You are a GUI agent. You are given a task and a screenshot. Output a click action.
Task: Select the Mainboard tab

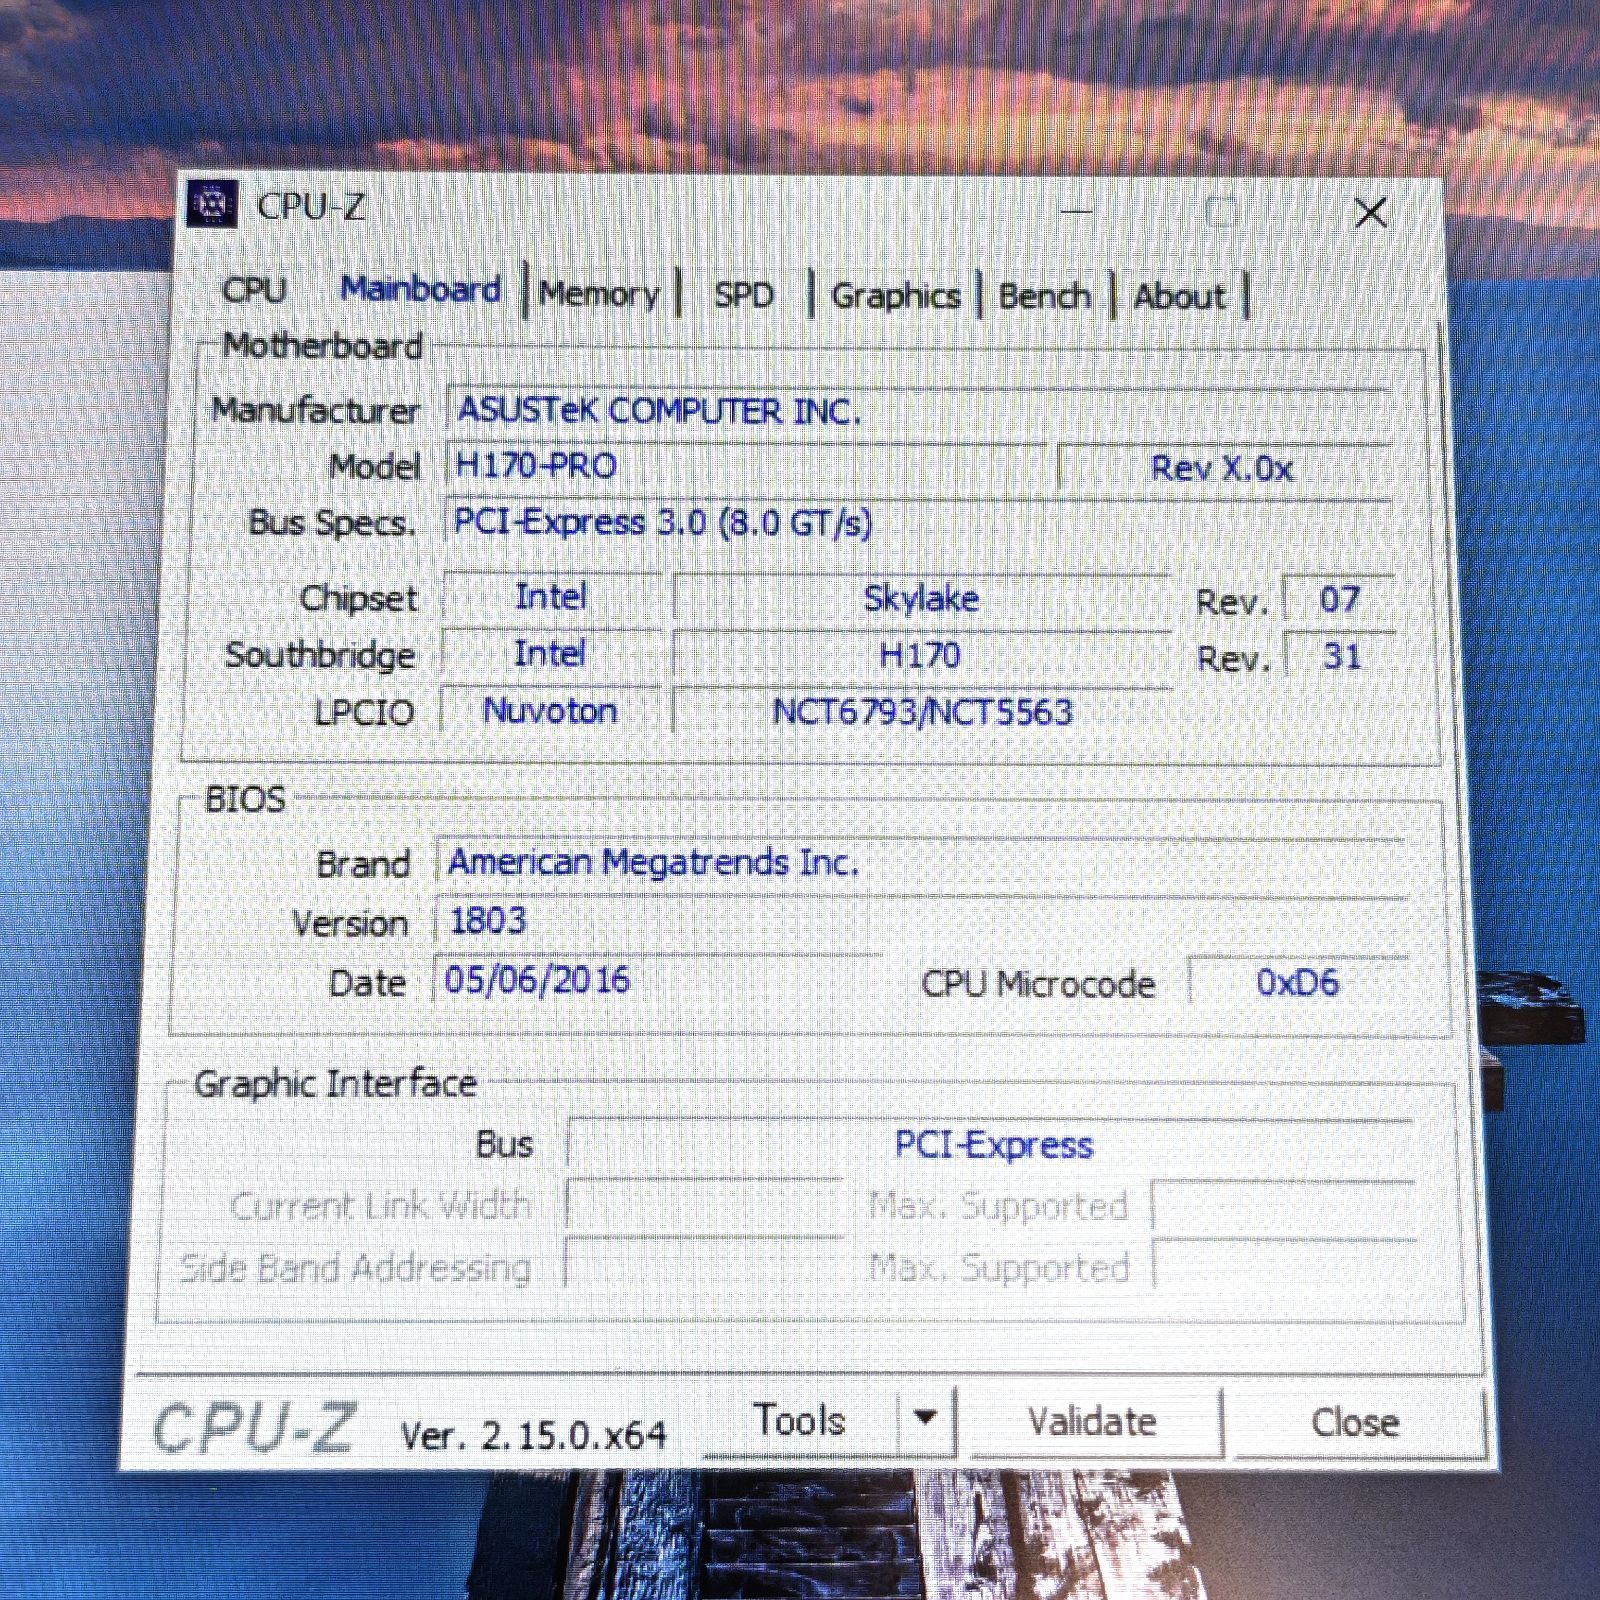point(421,289)
